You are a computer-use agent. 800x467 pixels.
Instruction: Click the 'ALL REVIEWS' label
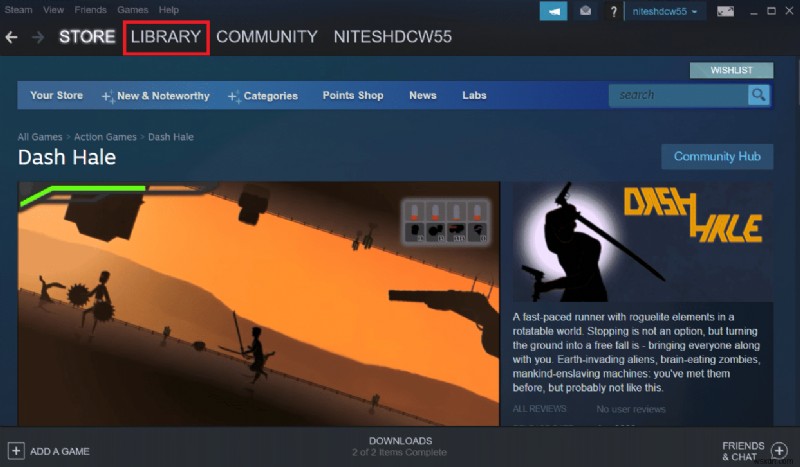point(539,409)
